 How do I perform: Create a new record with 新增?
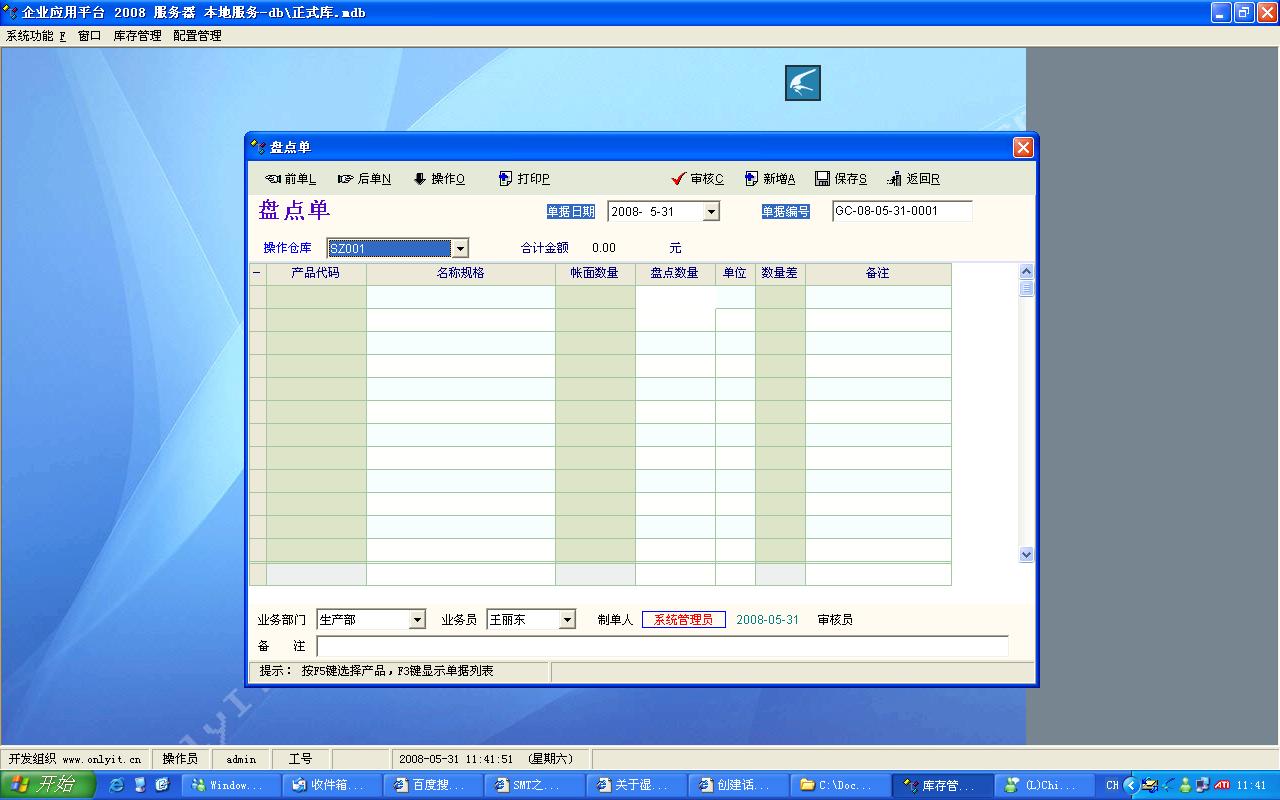click(x=770, y=179)
